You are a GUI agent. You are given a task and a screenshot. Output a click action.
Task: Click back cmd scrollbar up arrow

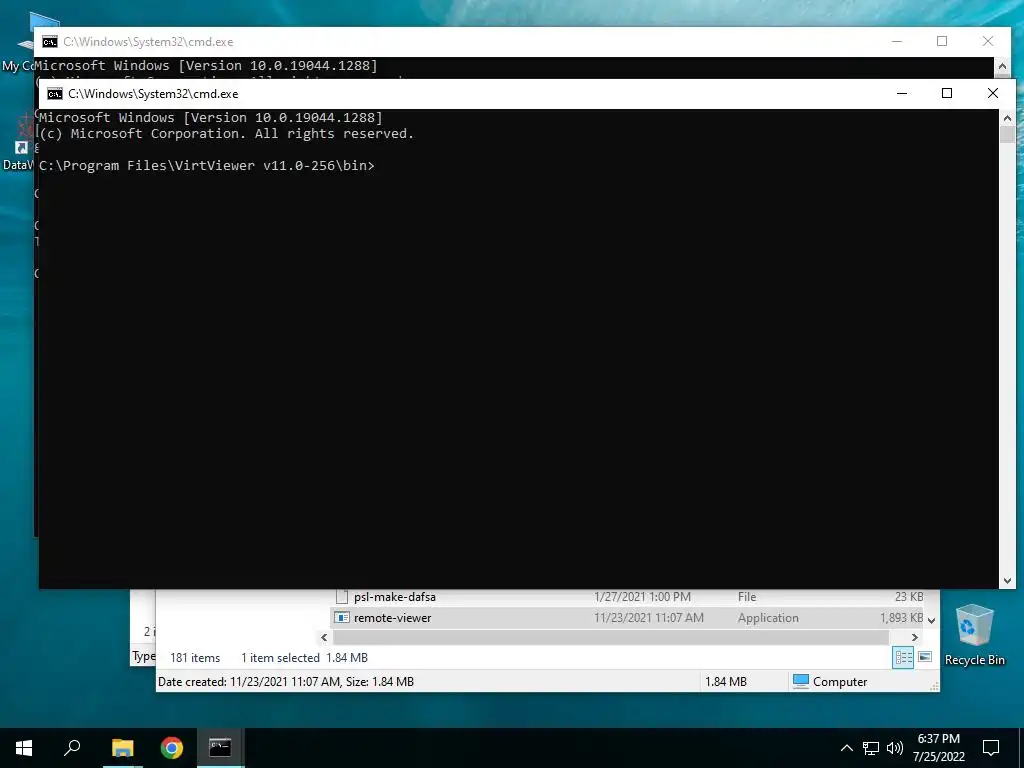(x=1002, y=66)
